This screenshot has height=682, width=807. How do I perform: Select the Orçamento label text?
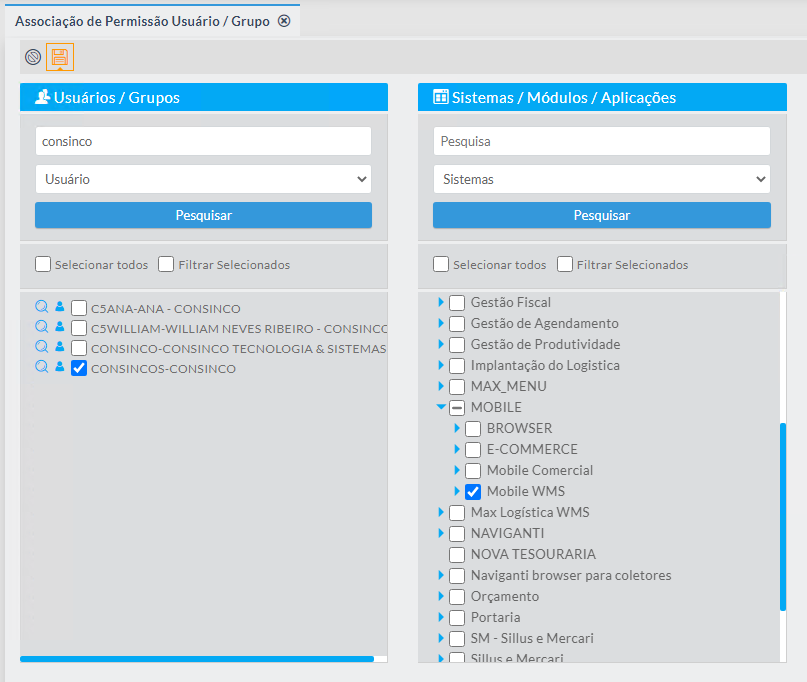tap(505, 596)
